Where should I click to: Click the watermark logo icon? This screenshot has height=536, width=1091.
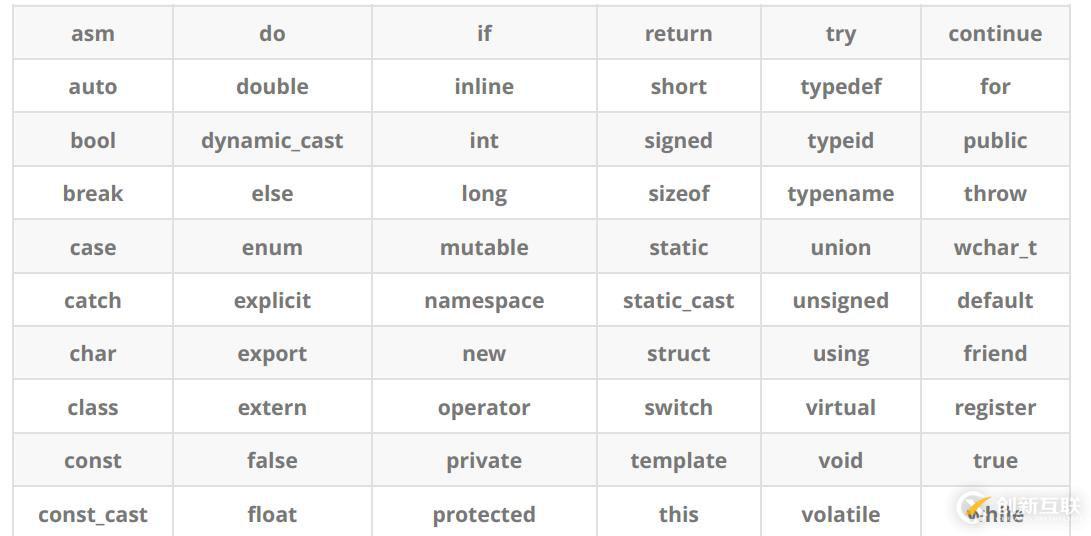pyautogui.click(x=975, y=506)
